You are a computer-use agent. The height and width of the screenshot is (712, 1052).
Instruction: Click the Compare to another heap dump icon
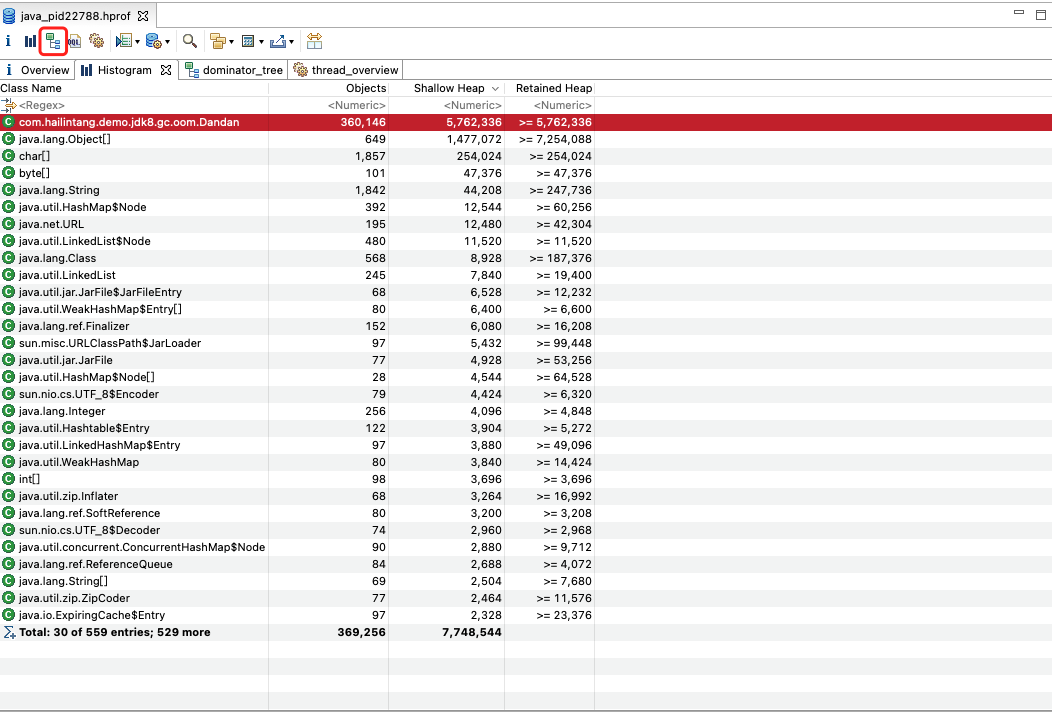315,41
